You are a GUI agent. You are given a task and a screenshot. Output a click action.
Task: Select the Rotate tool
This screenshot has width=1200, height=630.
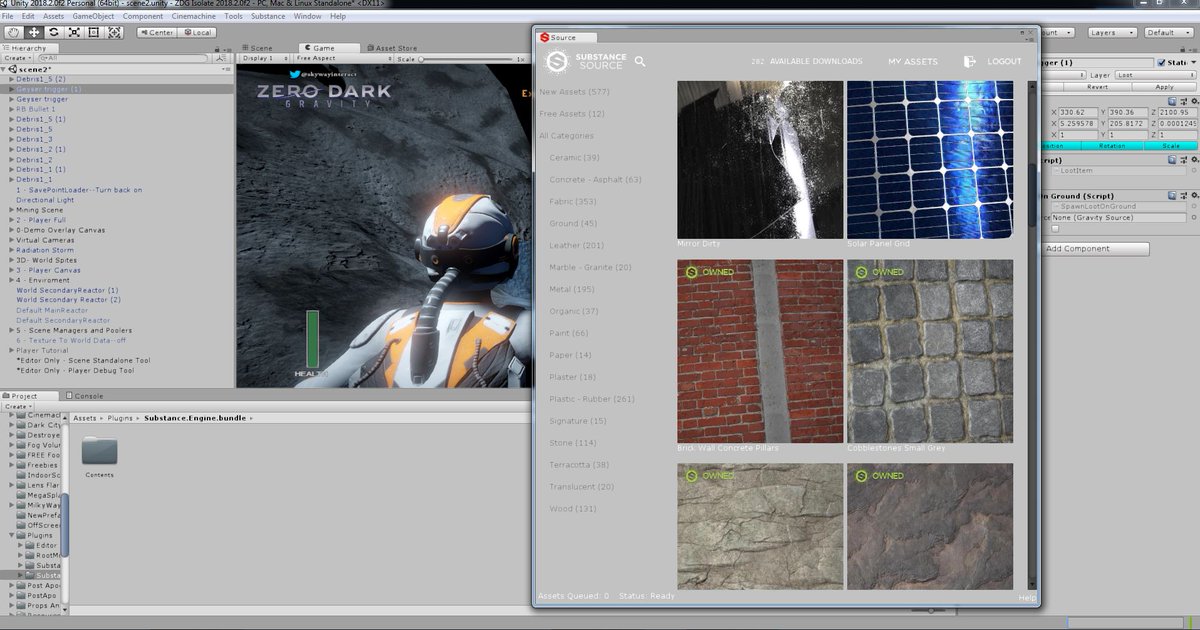[54, 32]
